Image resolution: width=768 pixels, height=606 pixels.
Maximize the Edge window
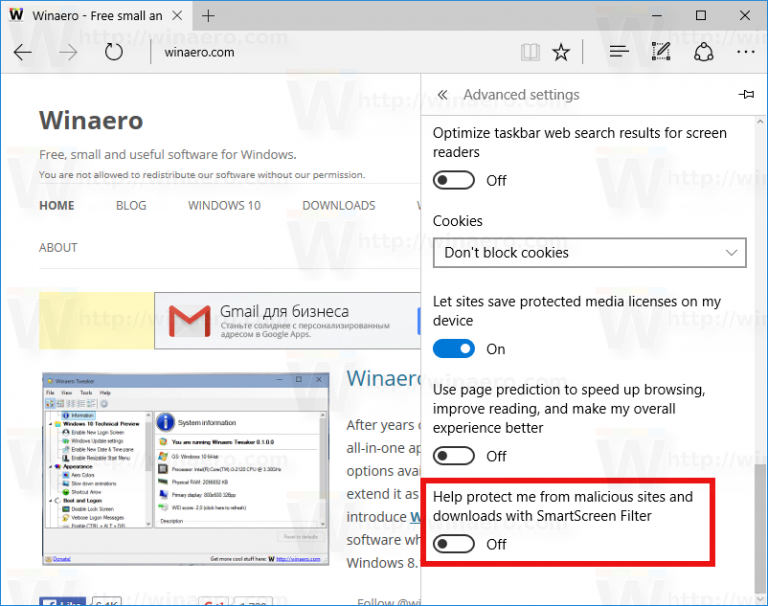pos(701,16)
